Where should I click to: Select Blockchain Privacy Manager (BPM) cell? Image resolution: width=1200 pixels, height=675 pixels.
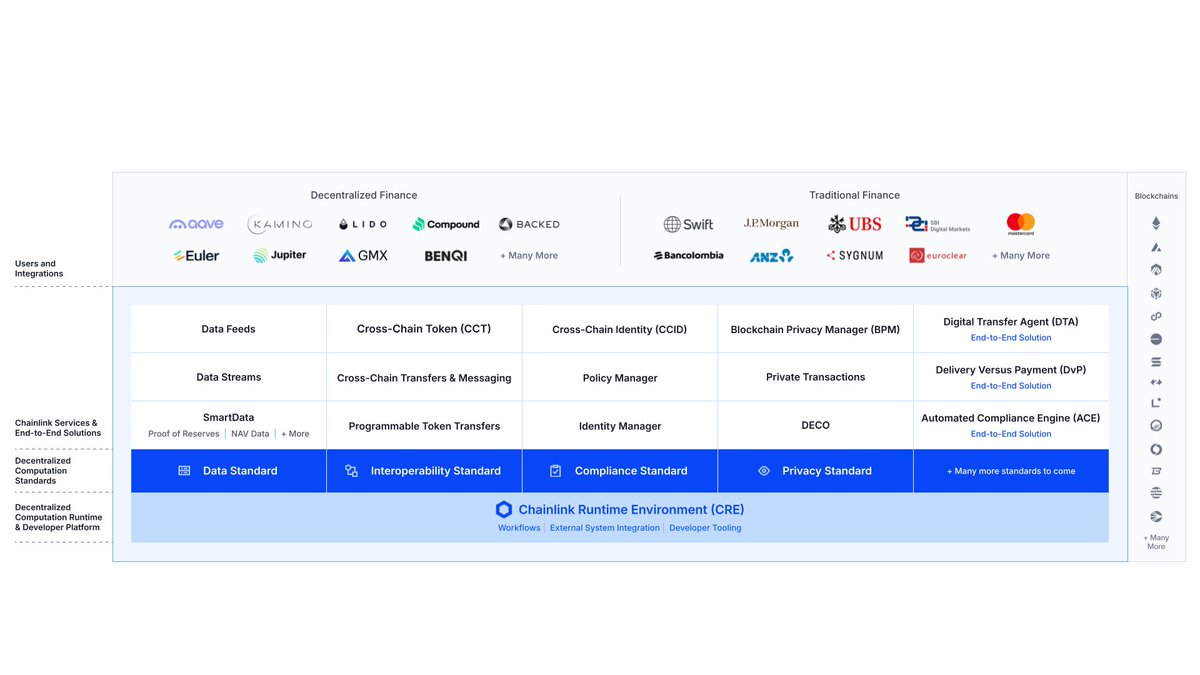[815, 329]
